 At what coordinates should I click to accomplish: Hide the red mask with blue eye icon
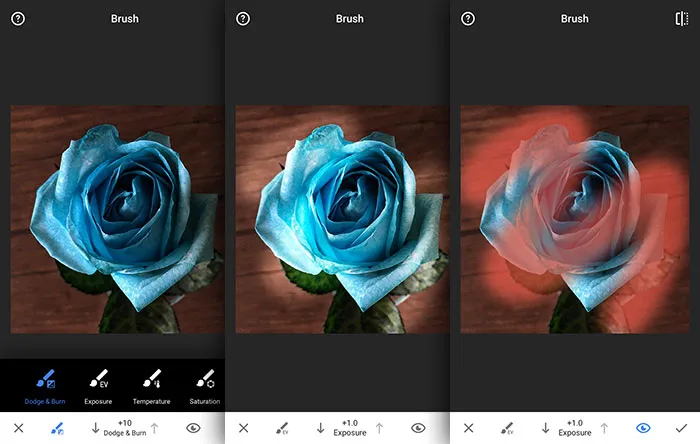click(643, 428)
